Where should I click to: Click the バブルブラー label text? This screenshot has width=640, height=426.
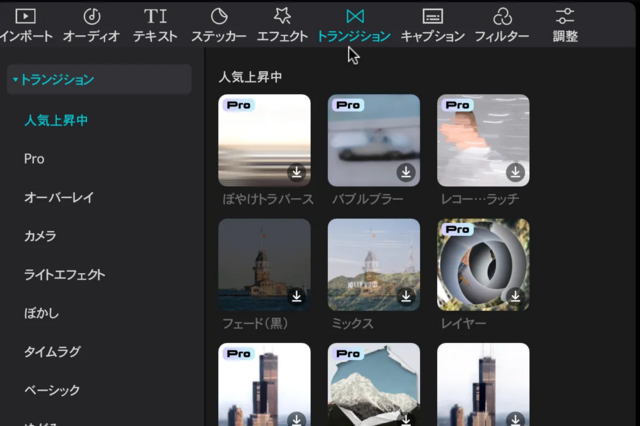coord(368,199)
